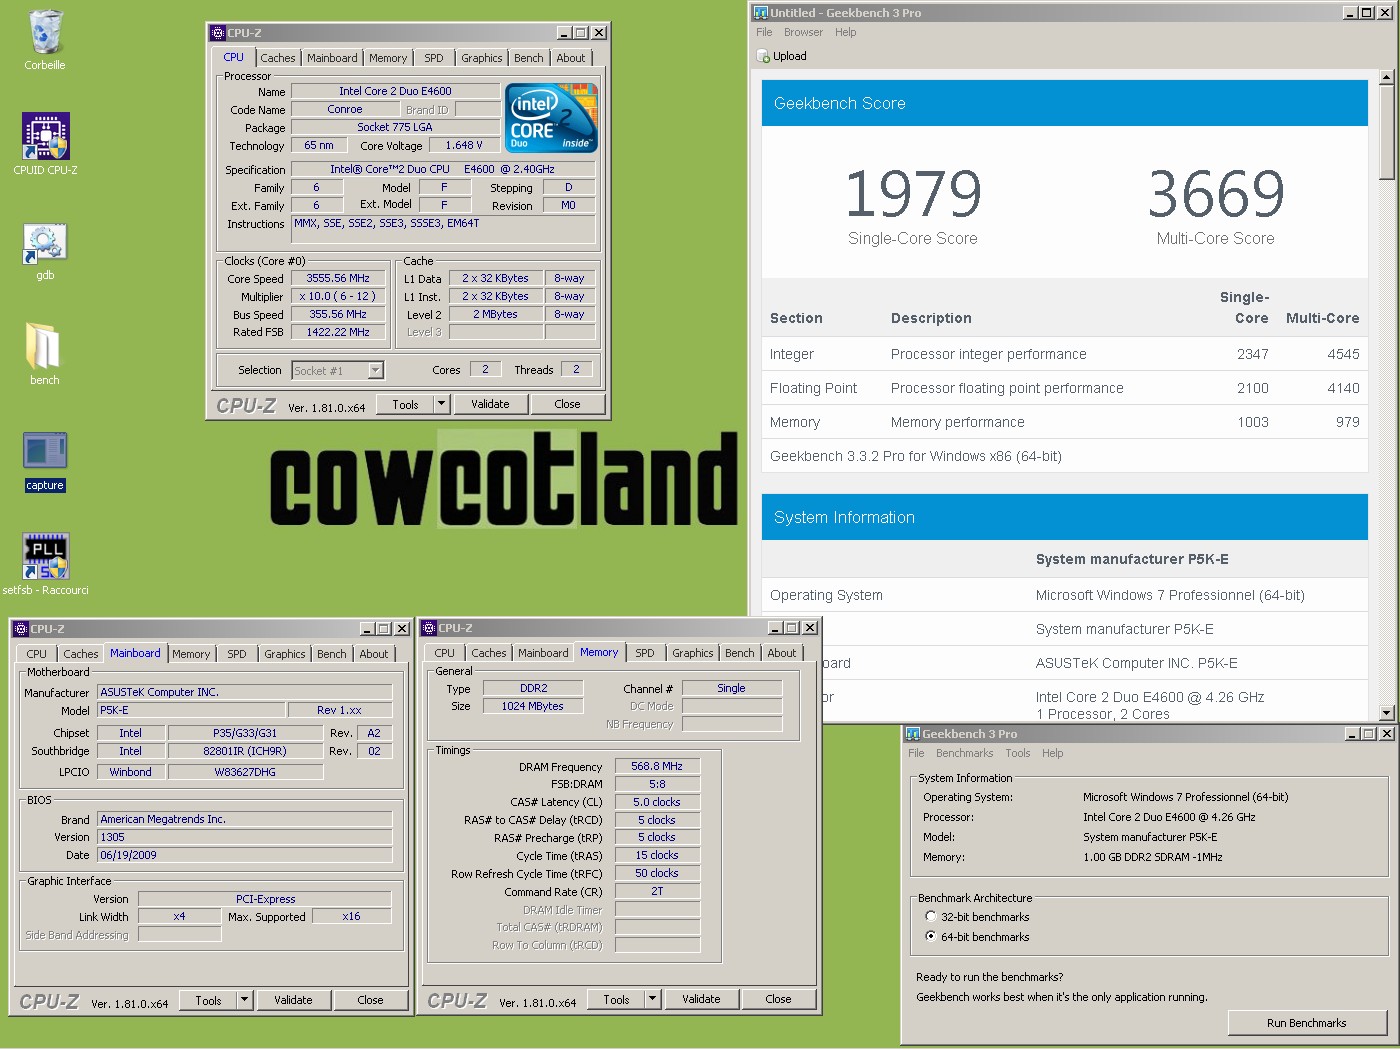This screenshot has width=1400, height=1050.
Task: Open Help menu in small Geekbench window
Action: point(1052,753)
